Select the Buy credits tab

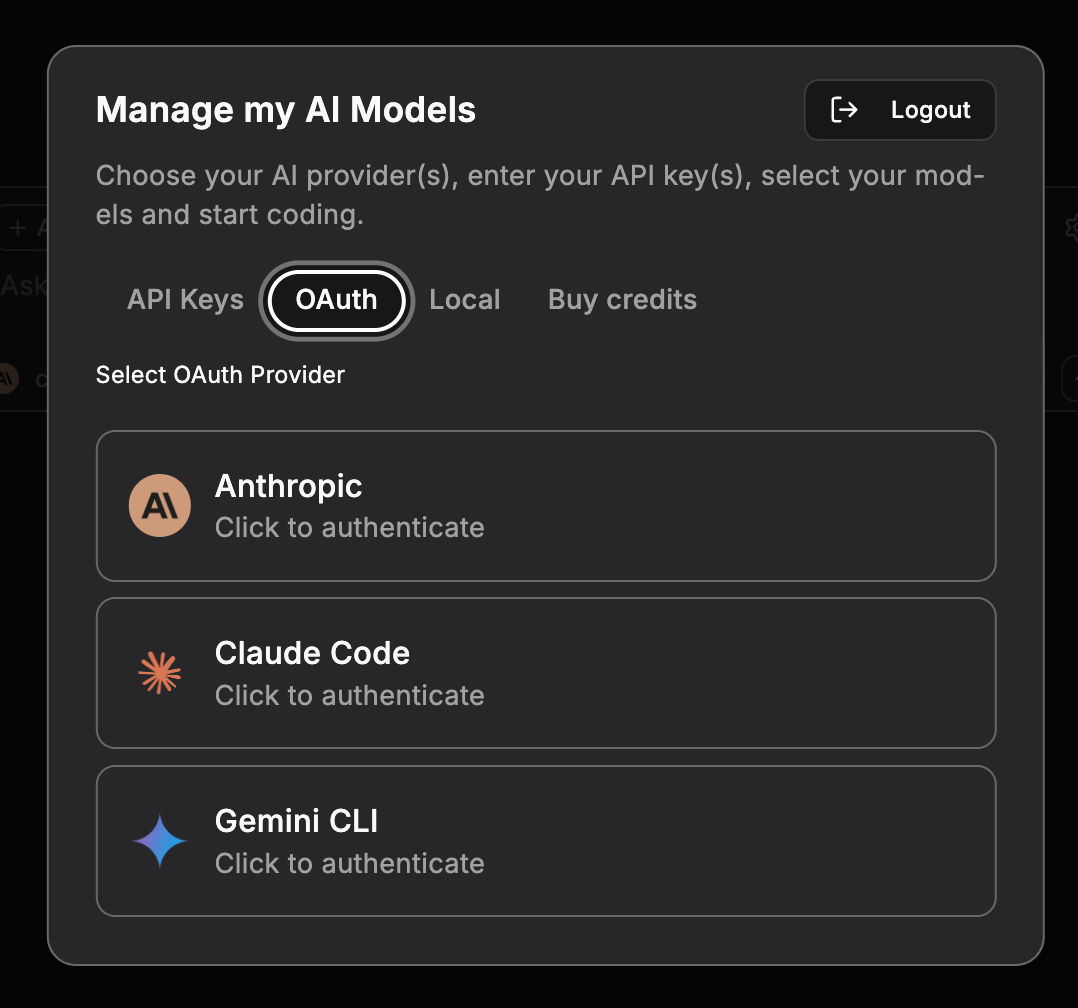tap(621, 299)
